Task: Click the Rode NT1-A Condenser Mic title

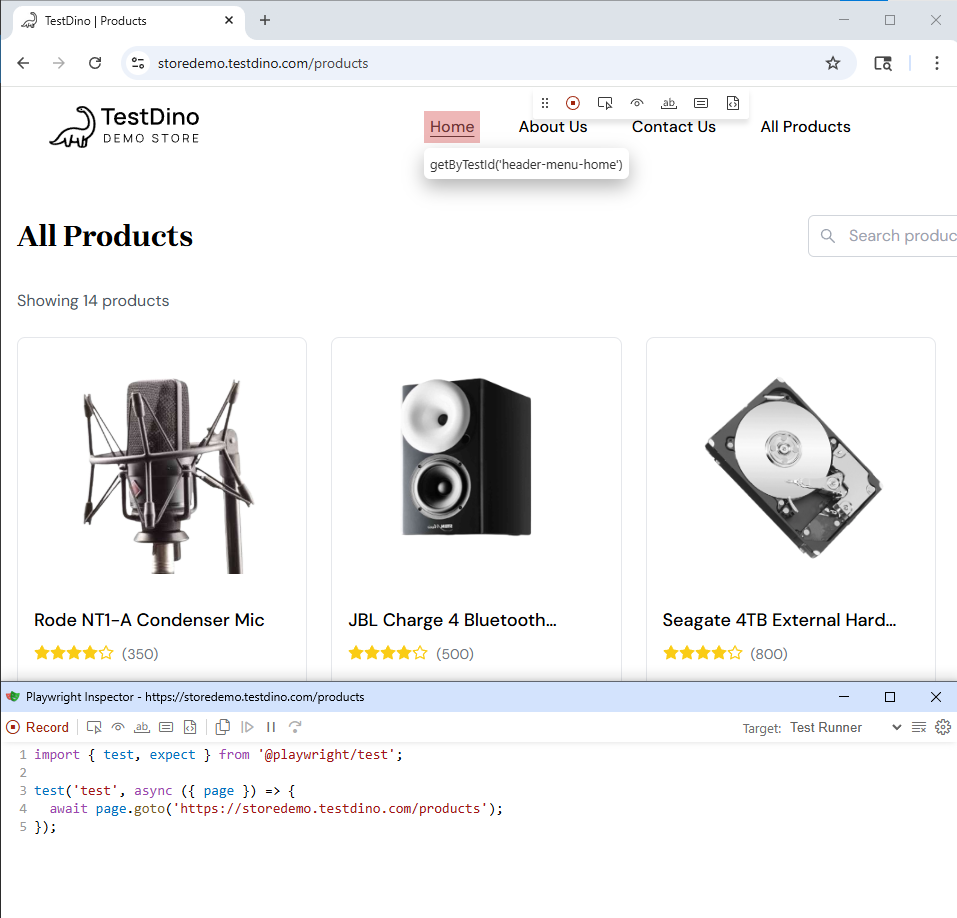Action: pos(149,620)
